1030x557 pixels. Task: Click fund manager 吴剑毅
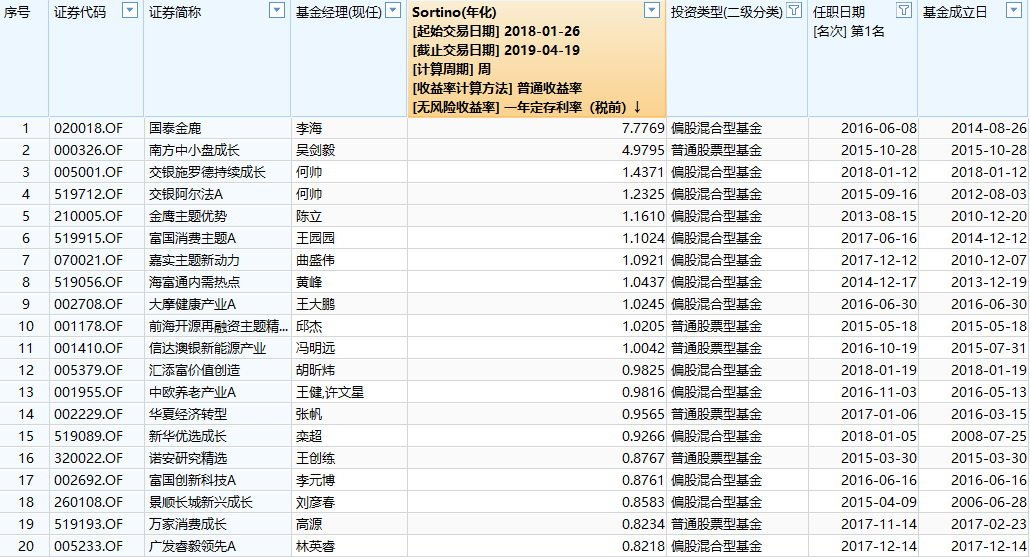pyautogui.click(x=315, y=150)
